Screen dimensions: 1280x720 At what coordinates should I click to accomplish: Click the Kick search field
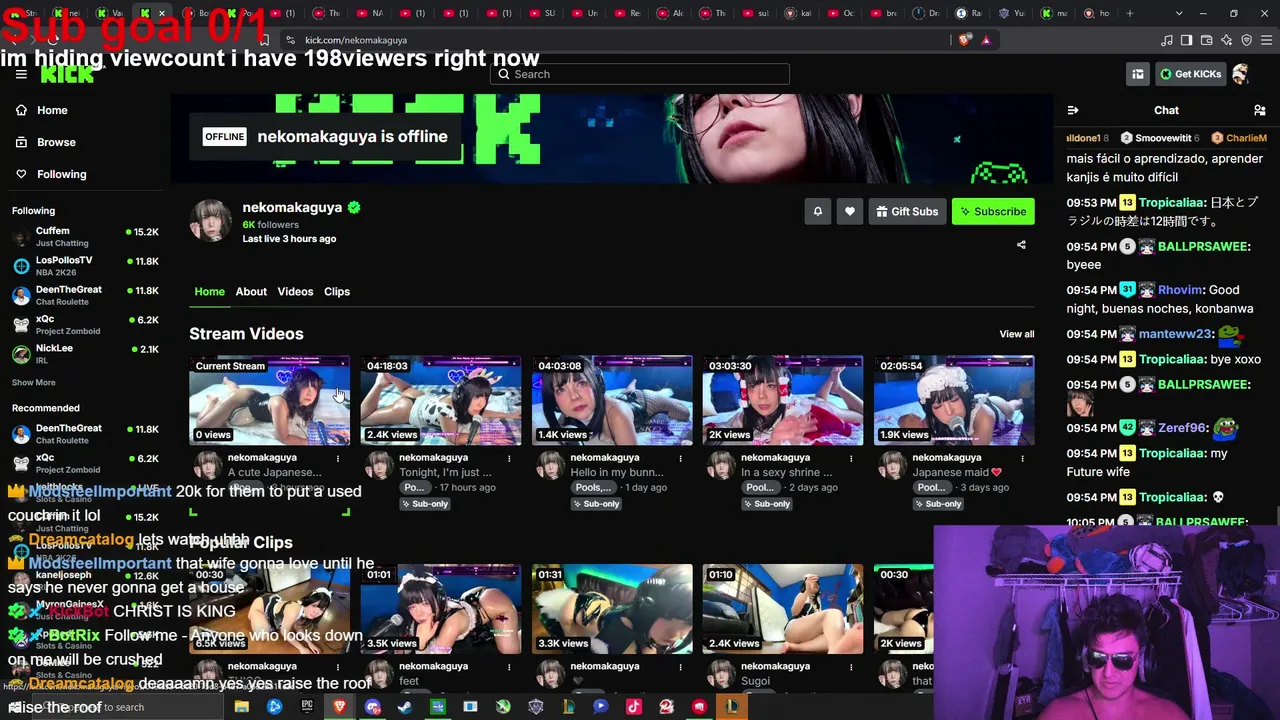[640, 74]
